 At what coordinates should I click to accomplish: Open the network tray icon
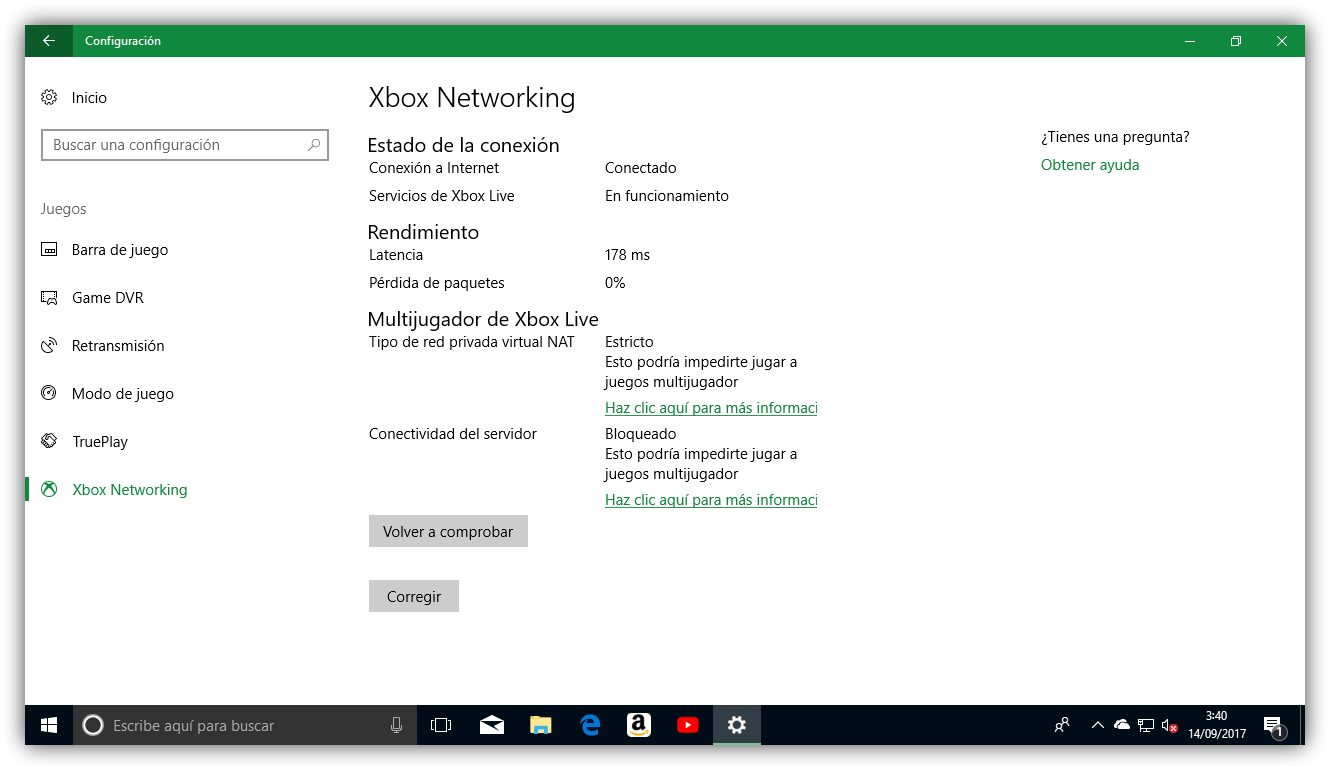[x=1146, y=725]
